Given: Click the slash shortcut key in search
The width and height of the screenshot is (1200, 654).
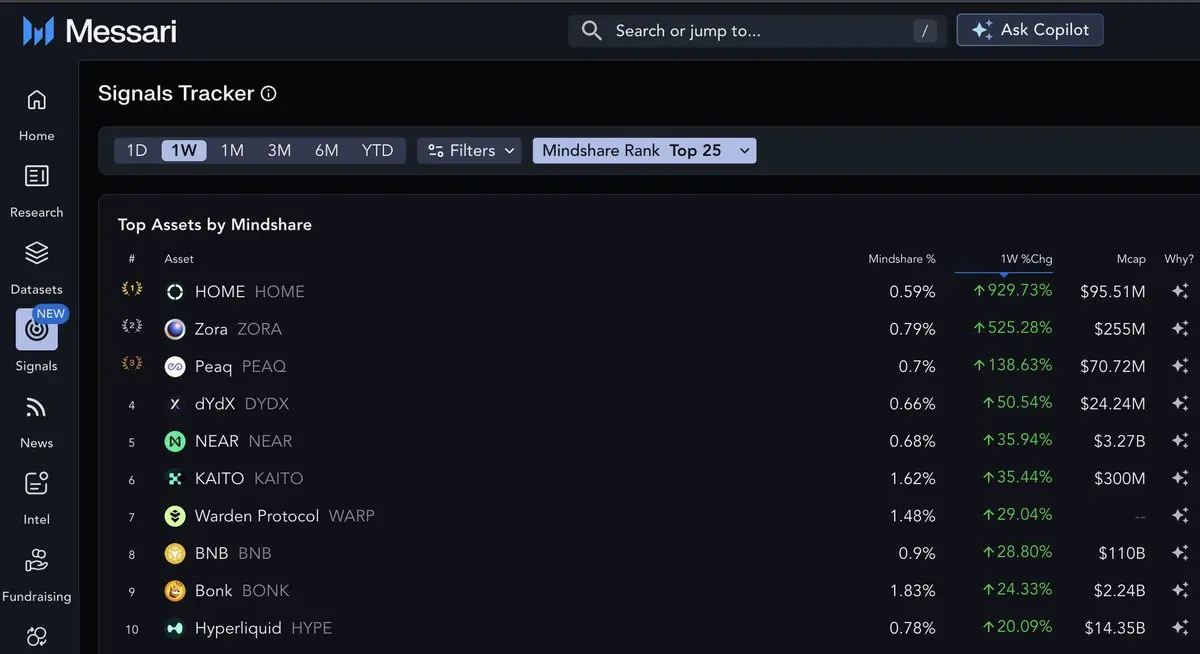Looking at the screenshot, I should 925,31.
